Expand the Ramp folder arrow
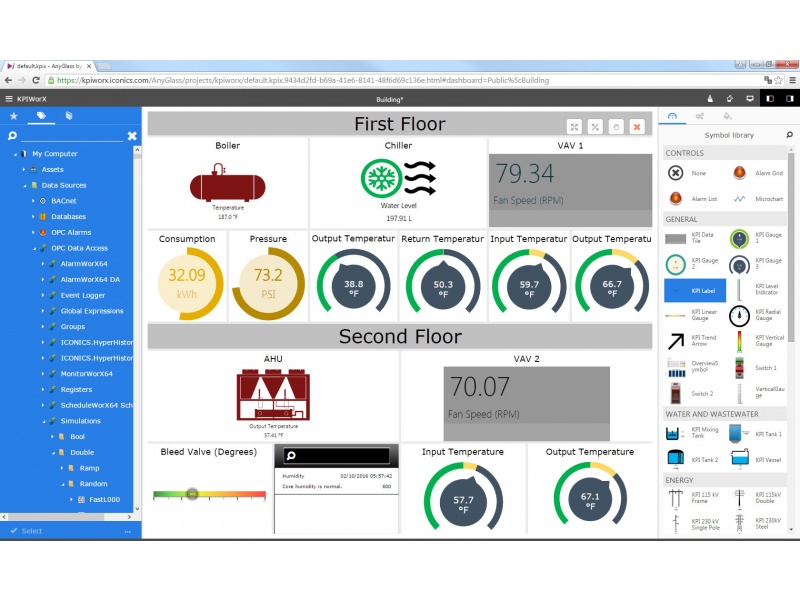The width and height of the screenshot is (800, 600). pyautogui.click(x=62, y=468)
